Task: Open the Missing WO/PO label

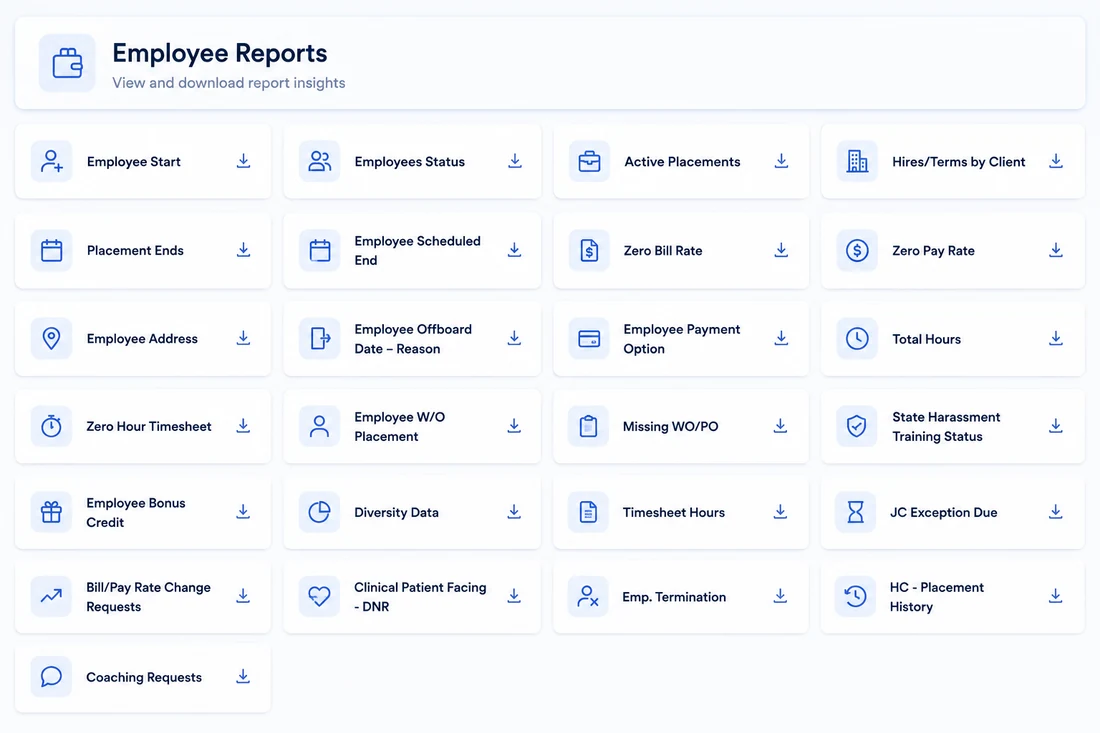Action: (x=671, y=426)
